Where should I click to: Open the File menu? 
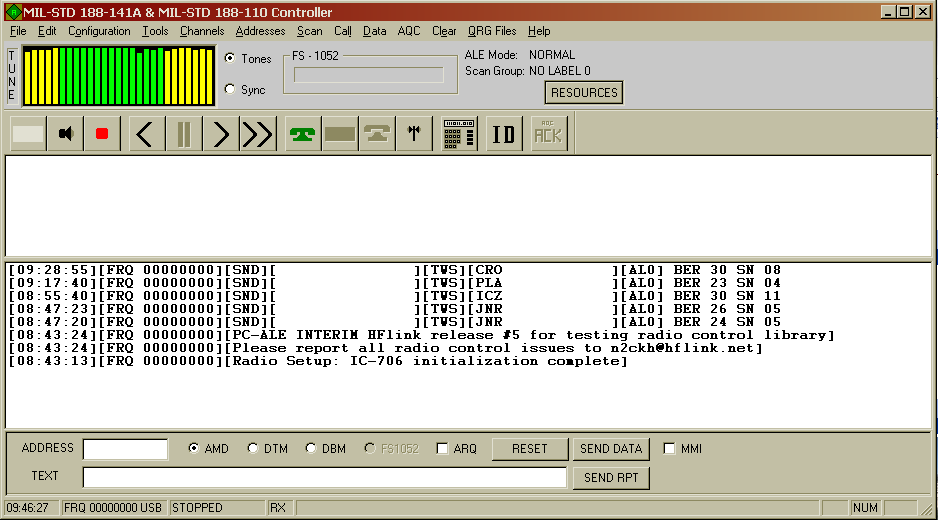tap(18, 31)
